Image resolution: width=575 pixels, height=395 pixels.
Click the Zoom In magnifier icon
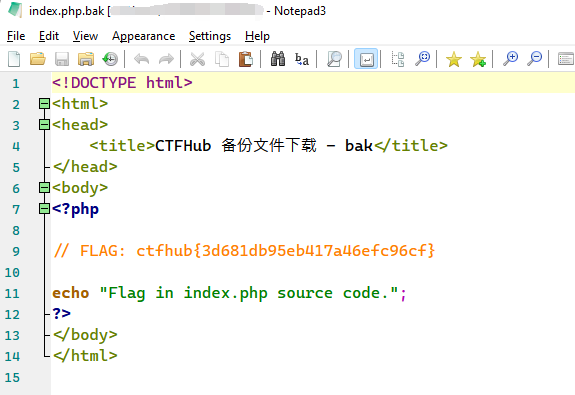click(510, 59)
